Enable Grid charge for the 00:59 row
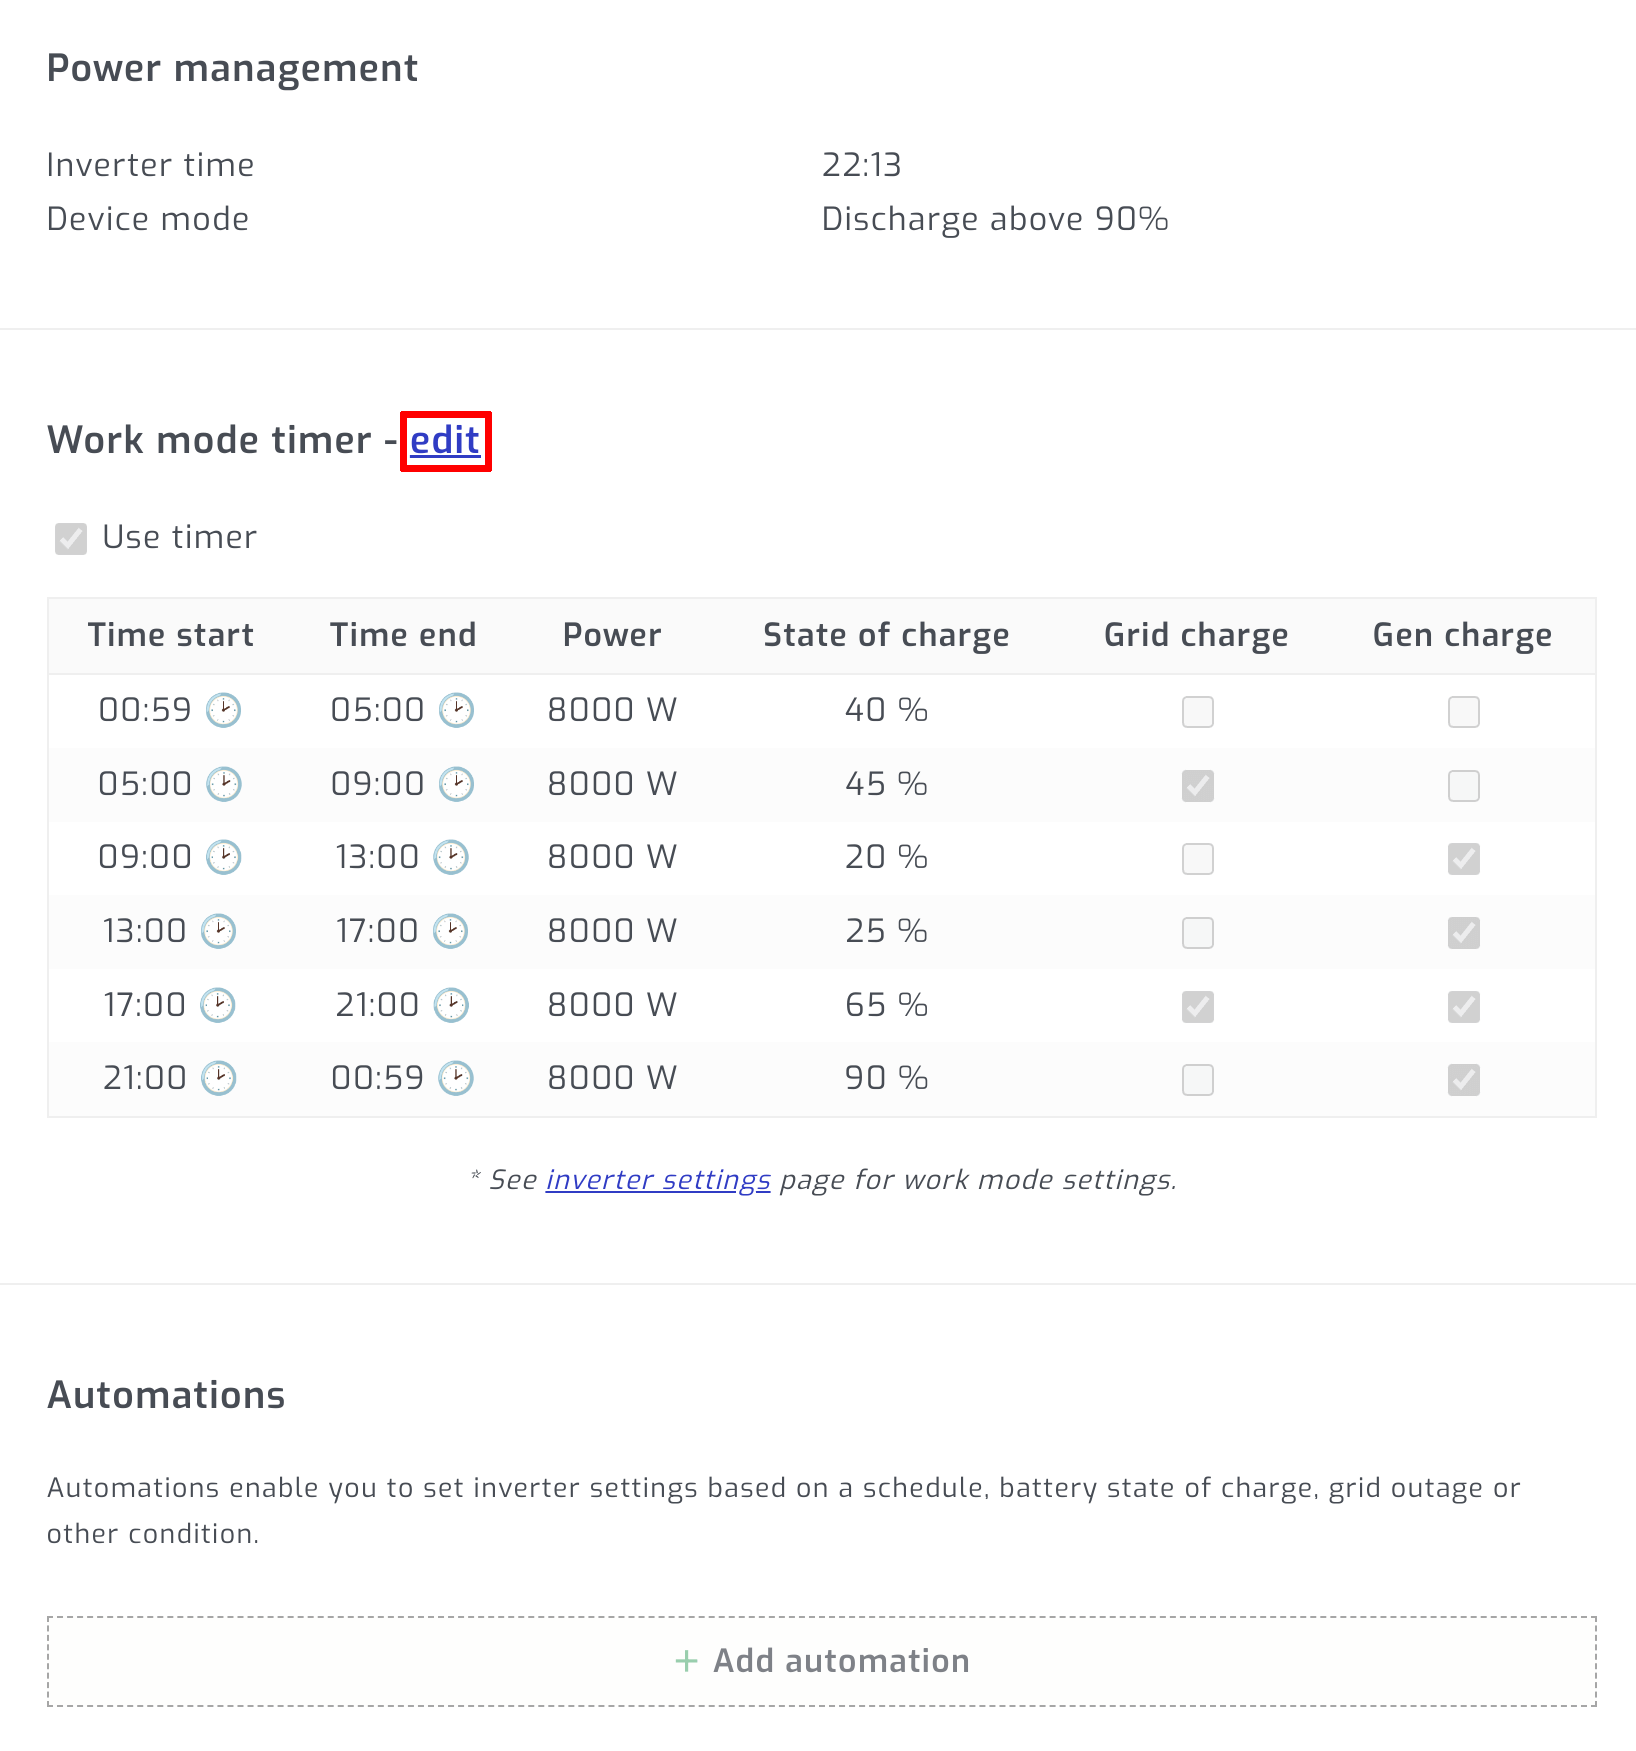Image resolution: width=1636 pixels, height=1751 pixels. tap(1196, 711)
